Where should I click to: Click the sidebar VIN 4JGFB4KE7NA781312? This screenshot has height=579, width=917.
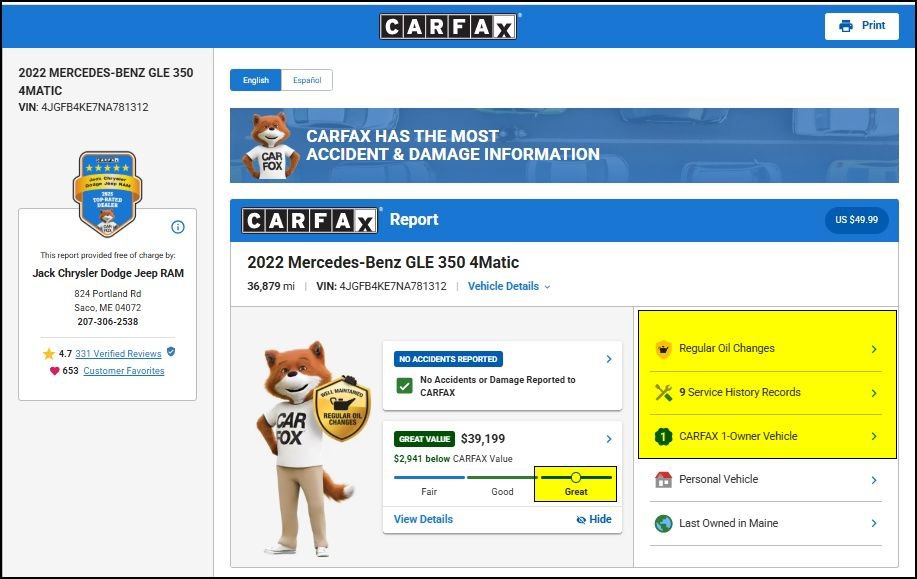(83, 108)
